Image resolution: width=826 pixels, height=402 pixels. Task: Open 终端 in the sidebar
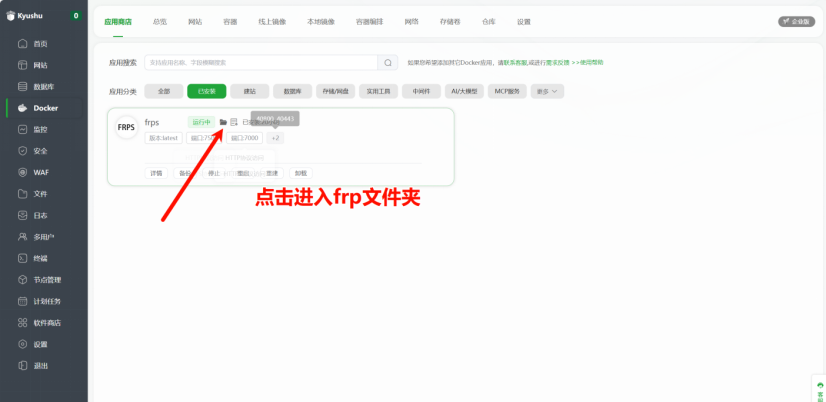(41, 259)
